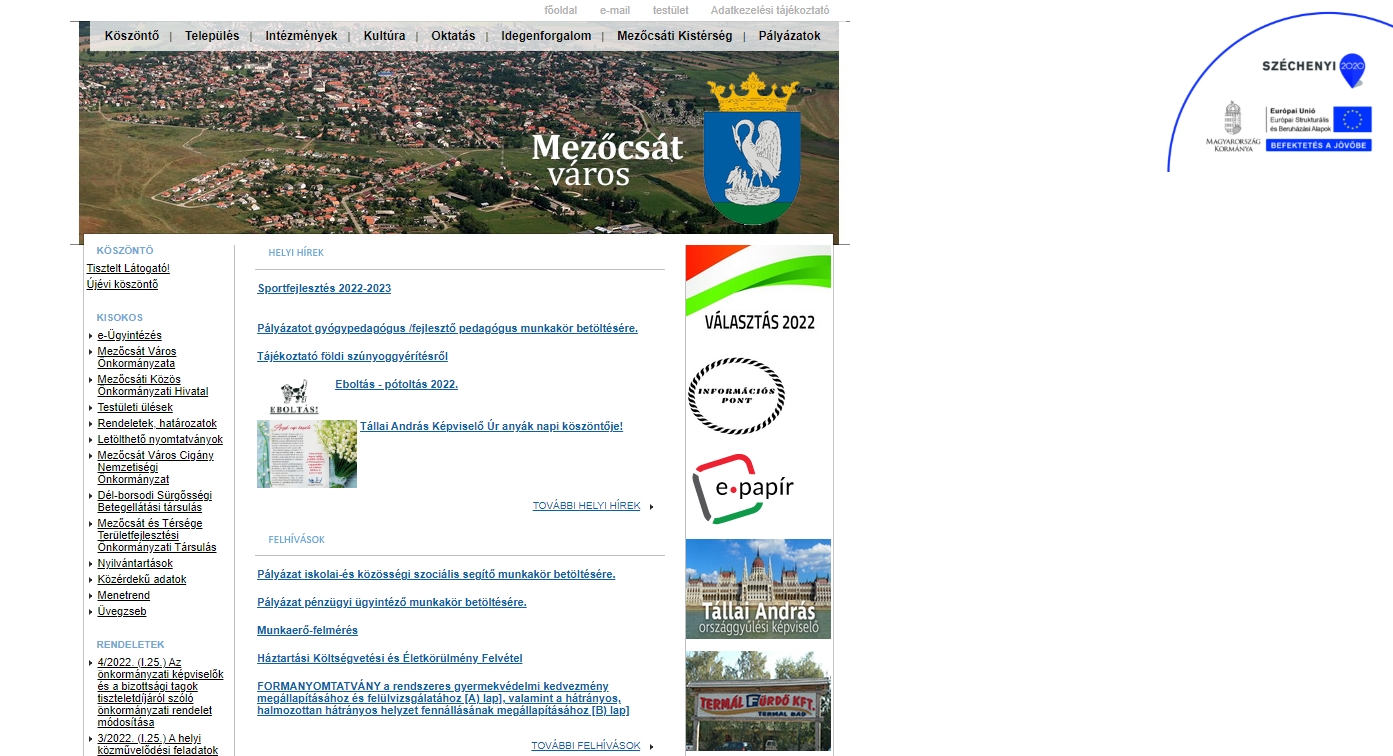Click TOVÁBBI HELYI HÍREK link

(586, 506)
